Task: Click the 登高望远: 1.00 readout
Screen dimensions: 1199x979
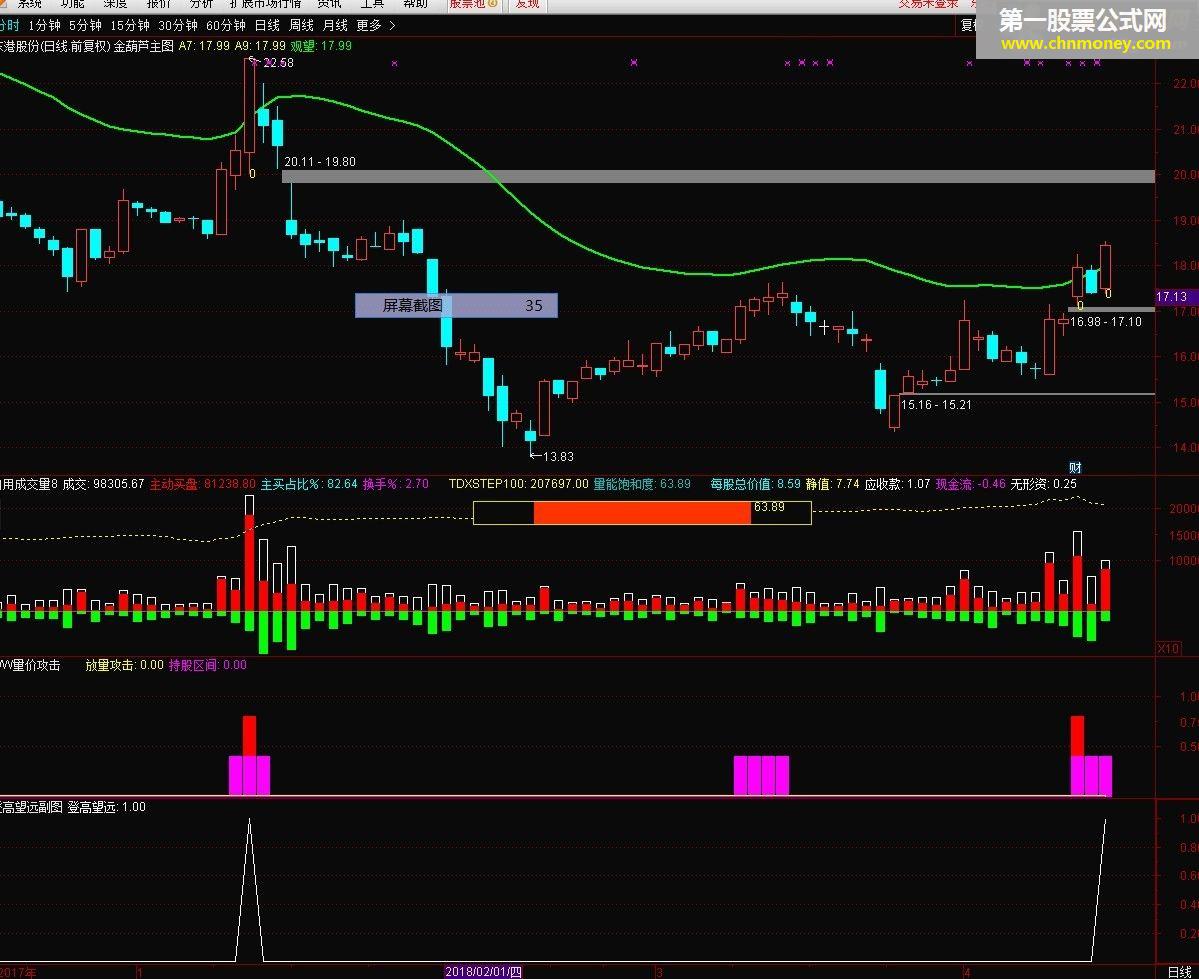Action: [107, 807]
